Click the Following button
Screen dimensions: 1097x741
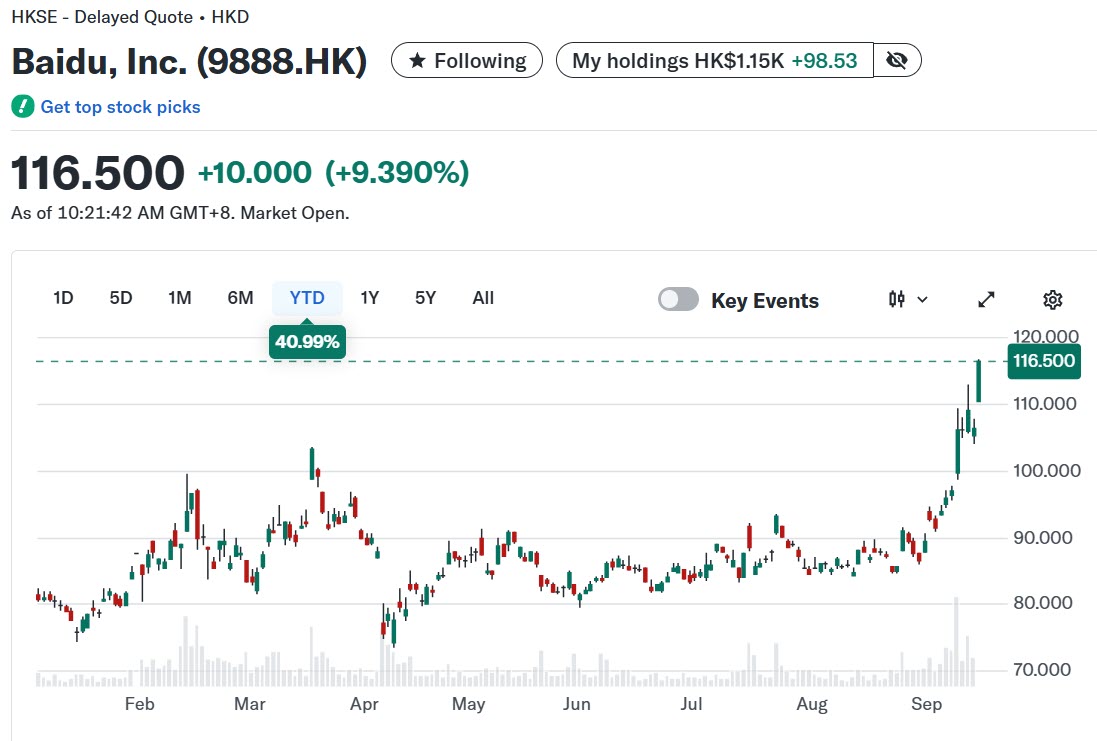coord(467,61)
